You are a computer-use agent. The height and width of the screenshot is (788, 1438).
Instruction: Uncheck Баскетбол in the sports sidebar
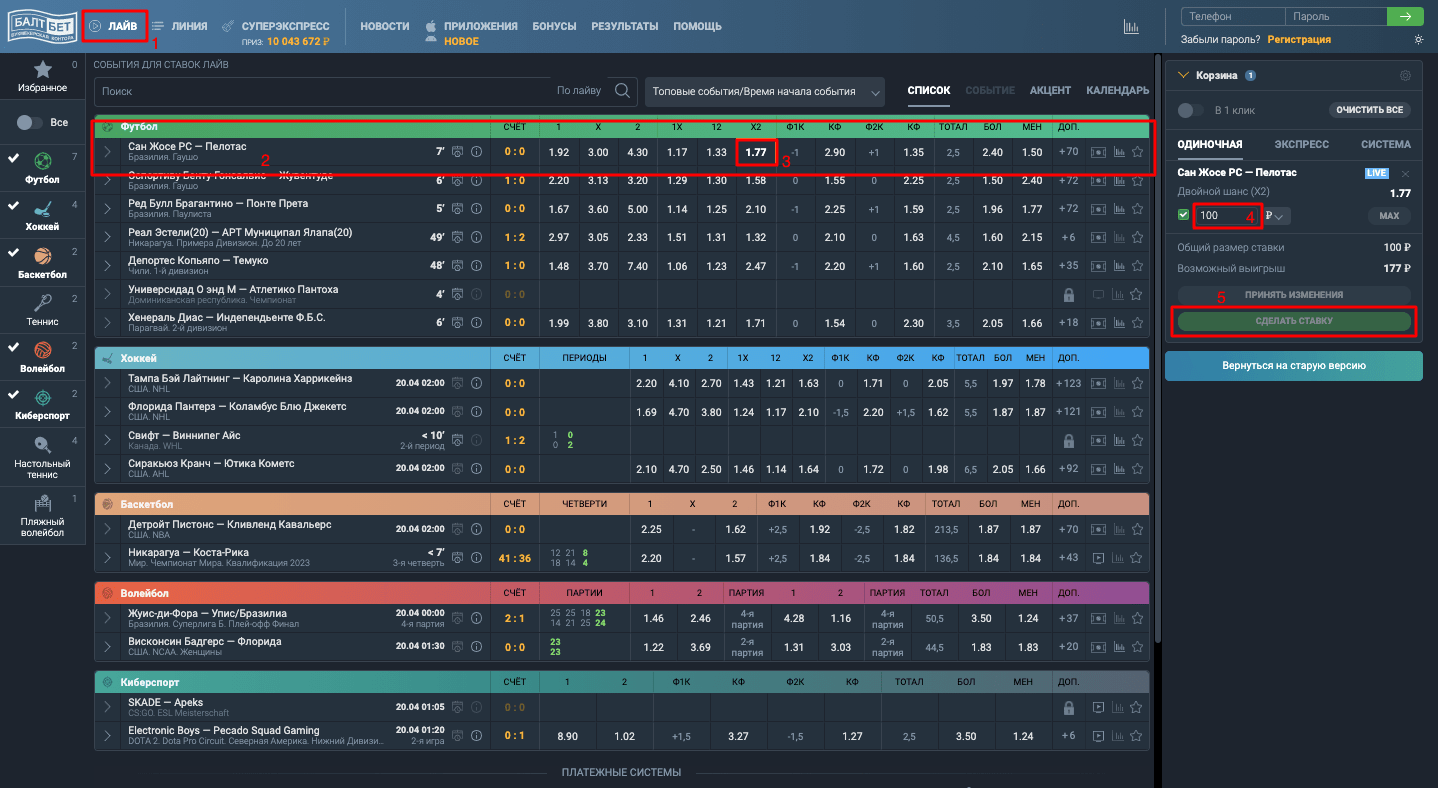tap(13, 253)
